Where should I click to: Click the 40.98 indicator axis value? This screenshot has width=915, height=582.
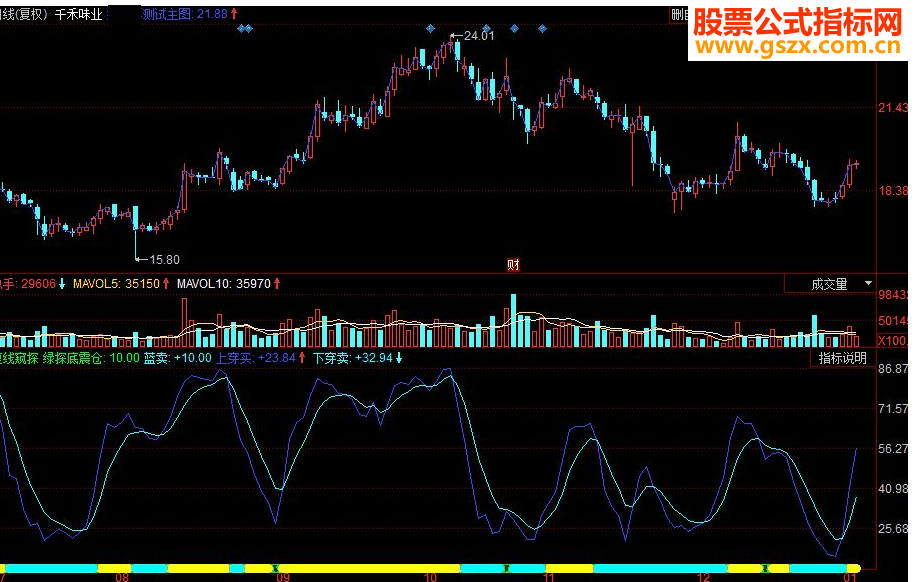pos(893,489)
